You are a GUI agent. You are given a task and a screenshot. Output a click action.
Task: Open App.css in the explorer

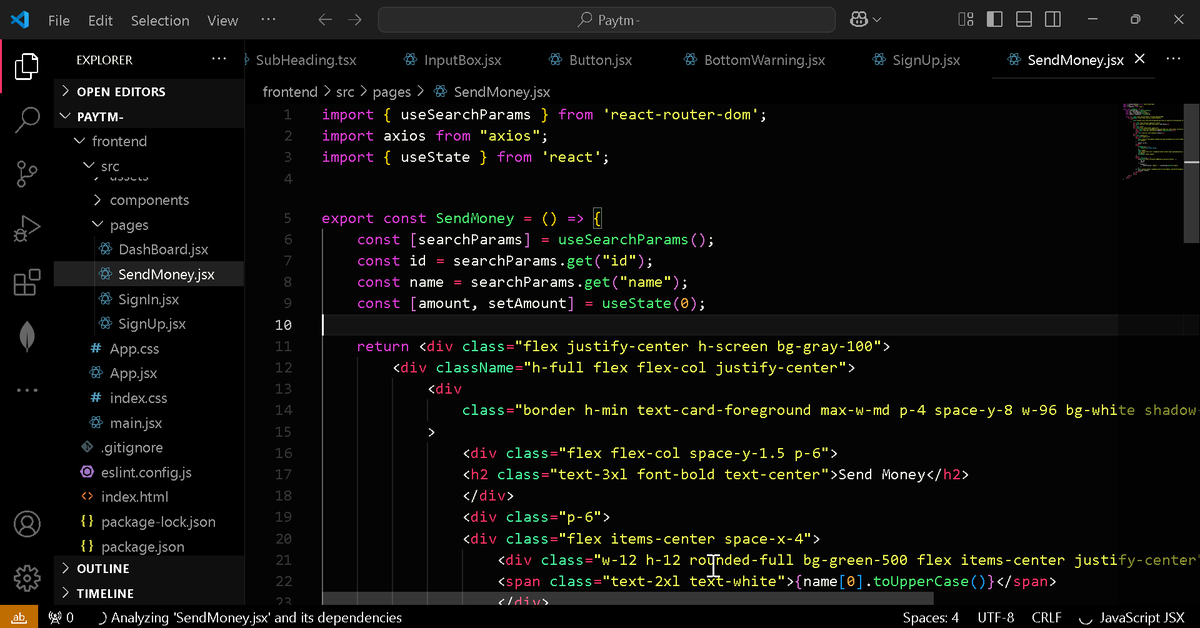click(148, 349)
